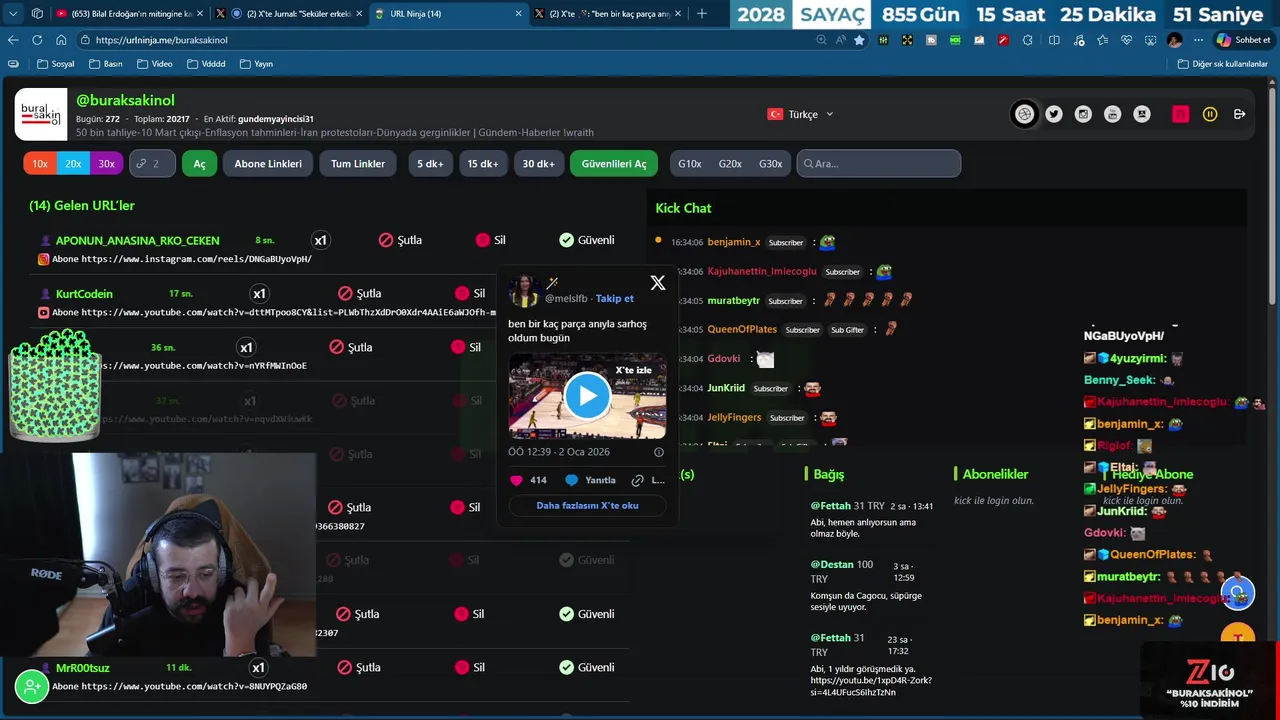Open the tab actions chevron menu

tap(13, 14)
